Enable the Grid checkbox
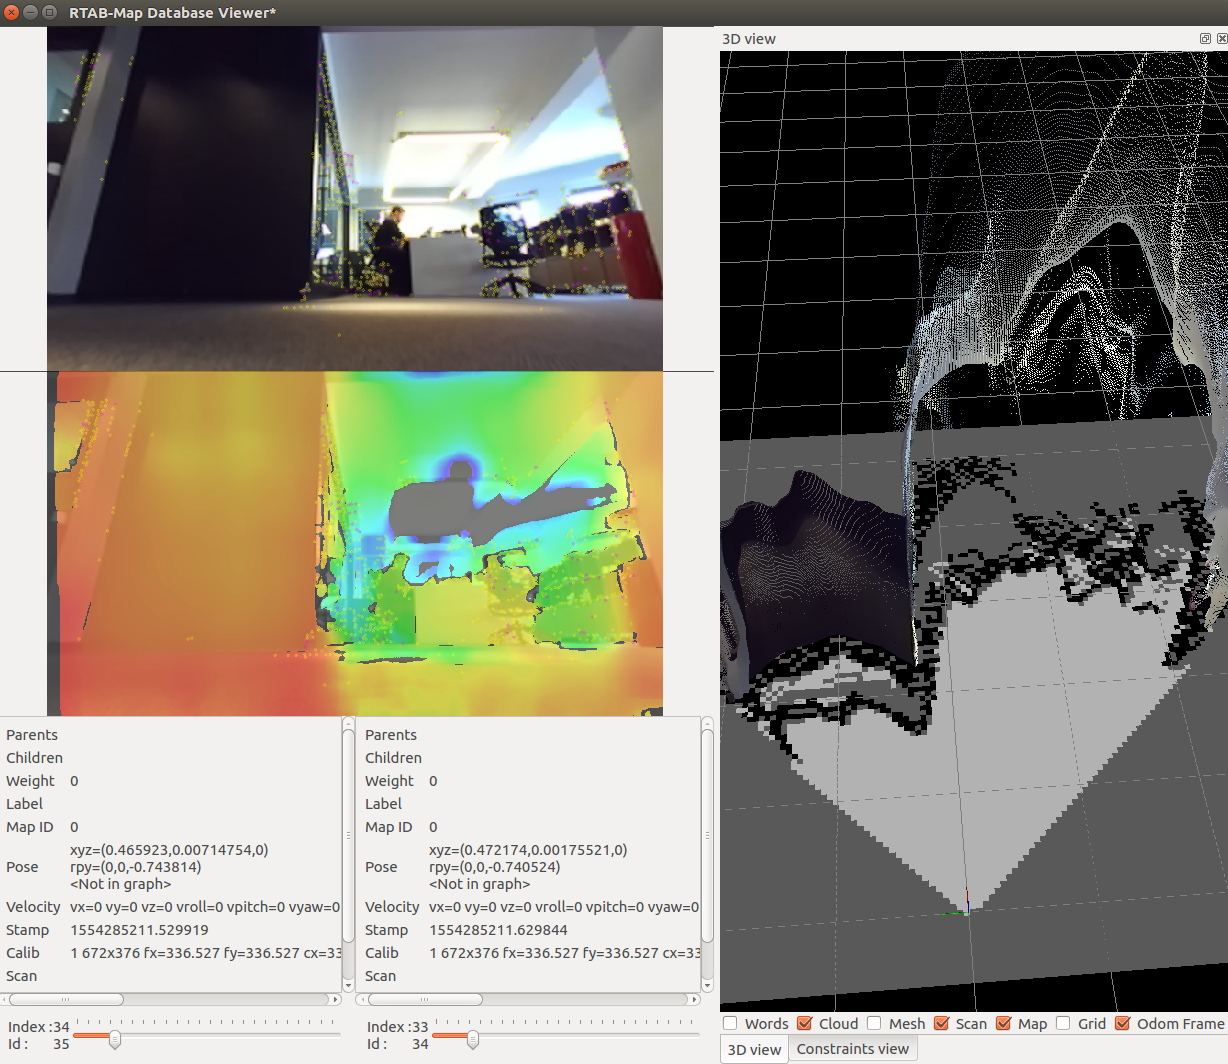Image resolution: width=1228 pixels, height=1064 pixels. (1063, 1023)
